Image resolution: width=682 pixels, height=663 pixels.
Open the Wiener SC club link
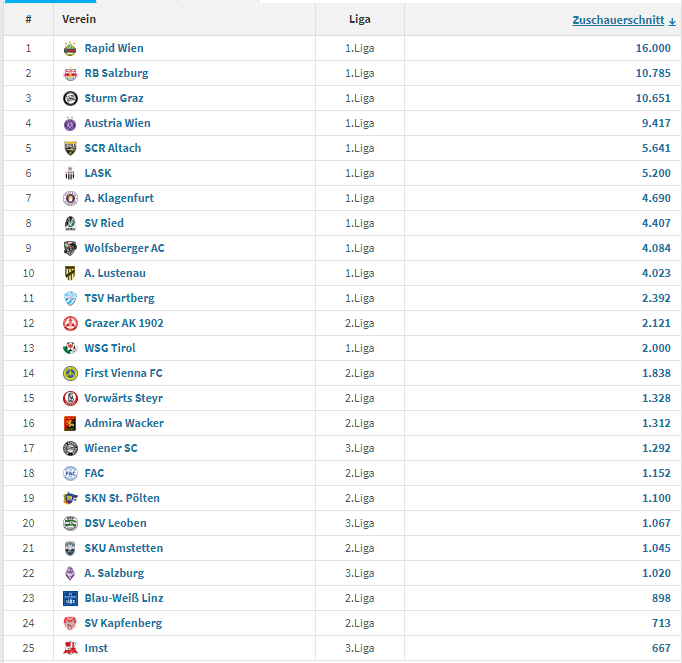[111, 448]
